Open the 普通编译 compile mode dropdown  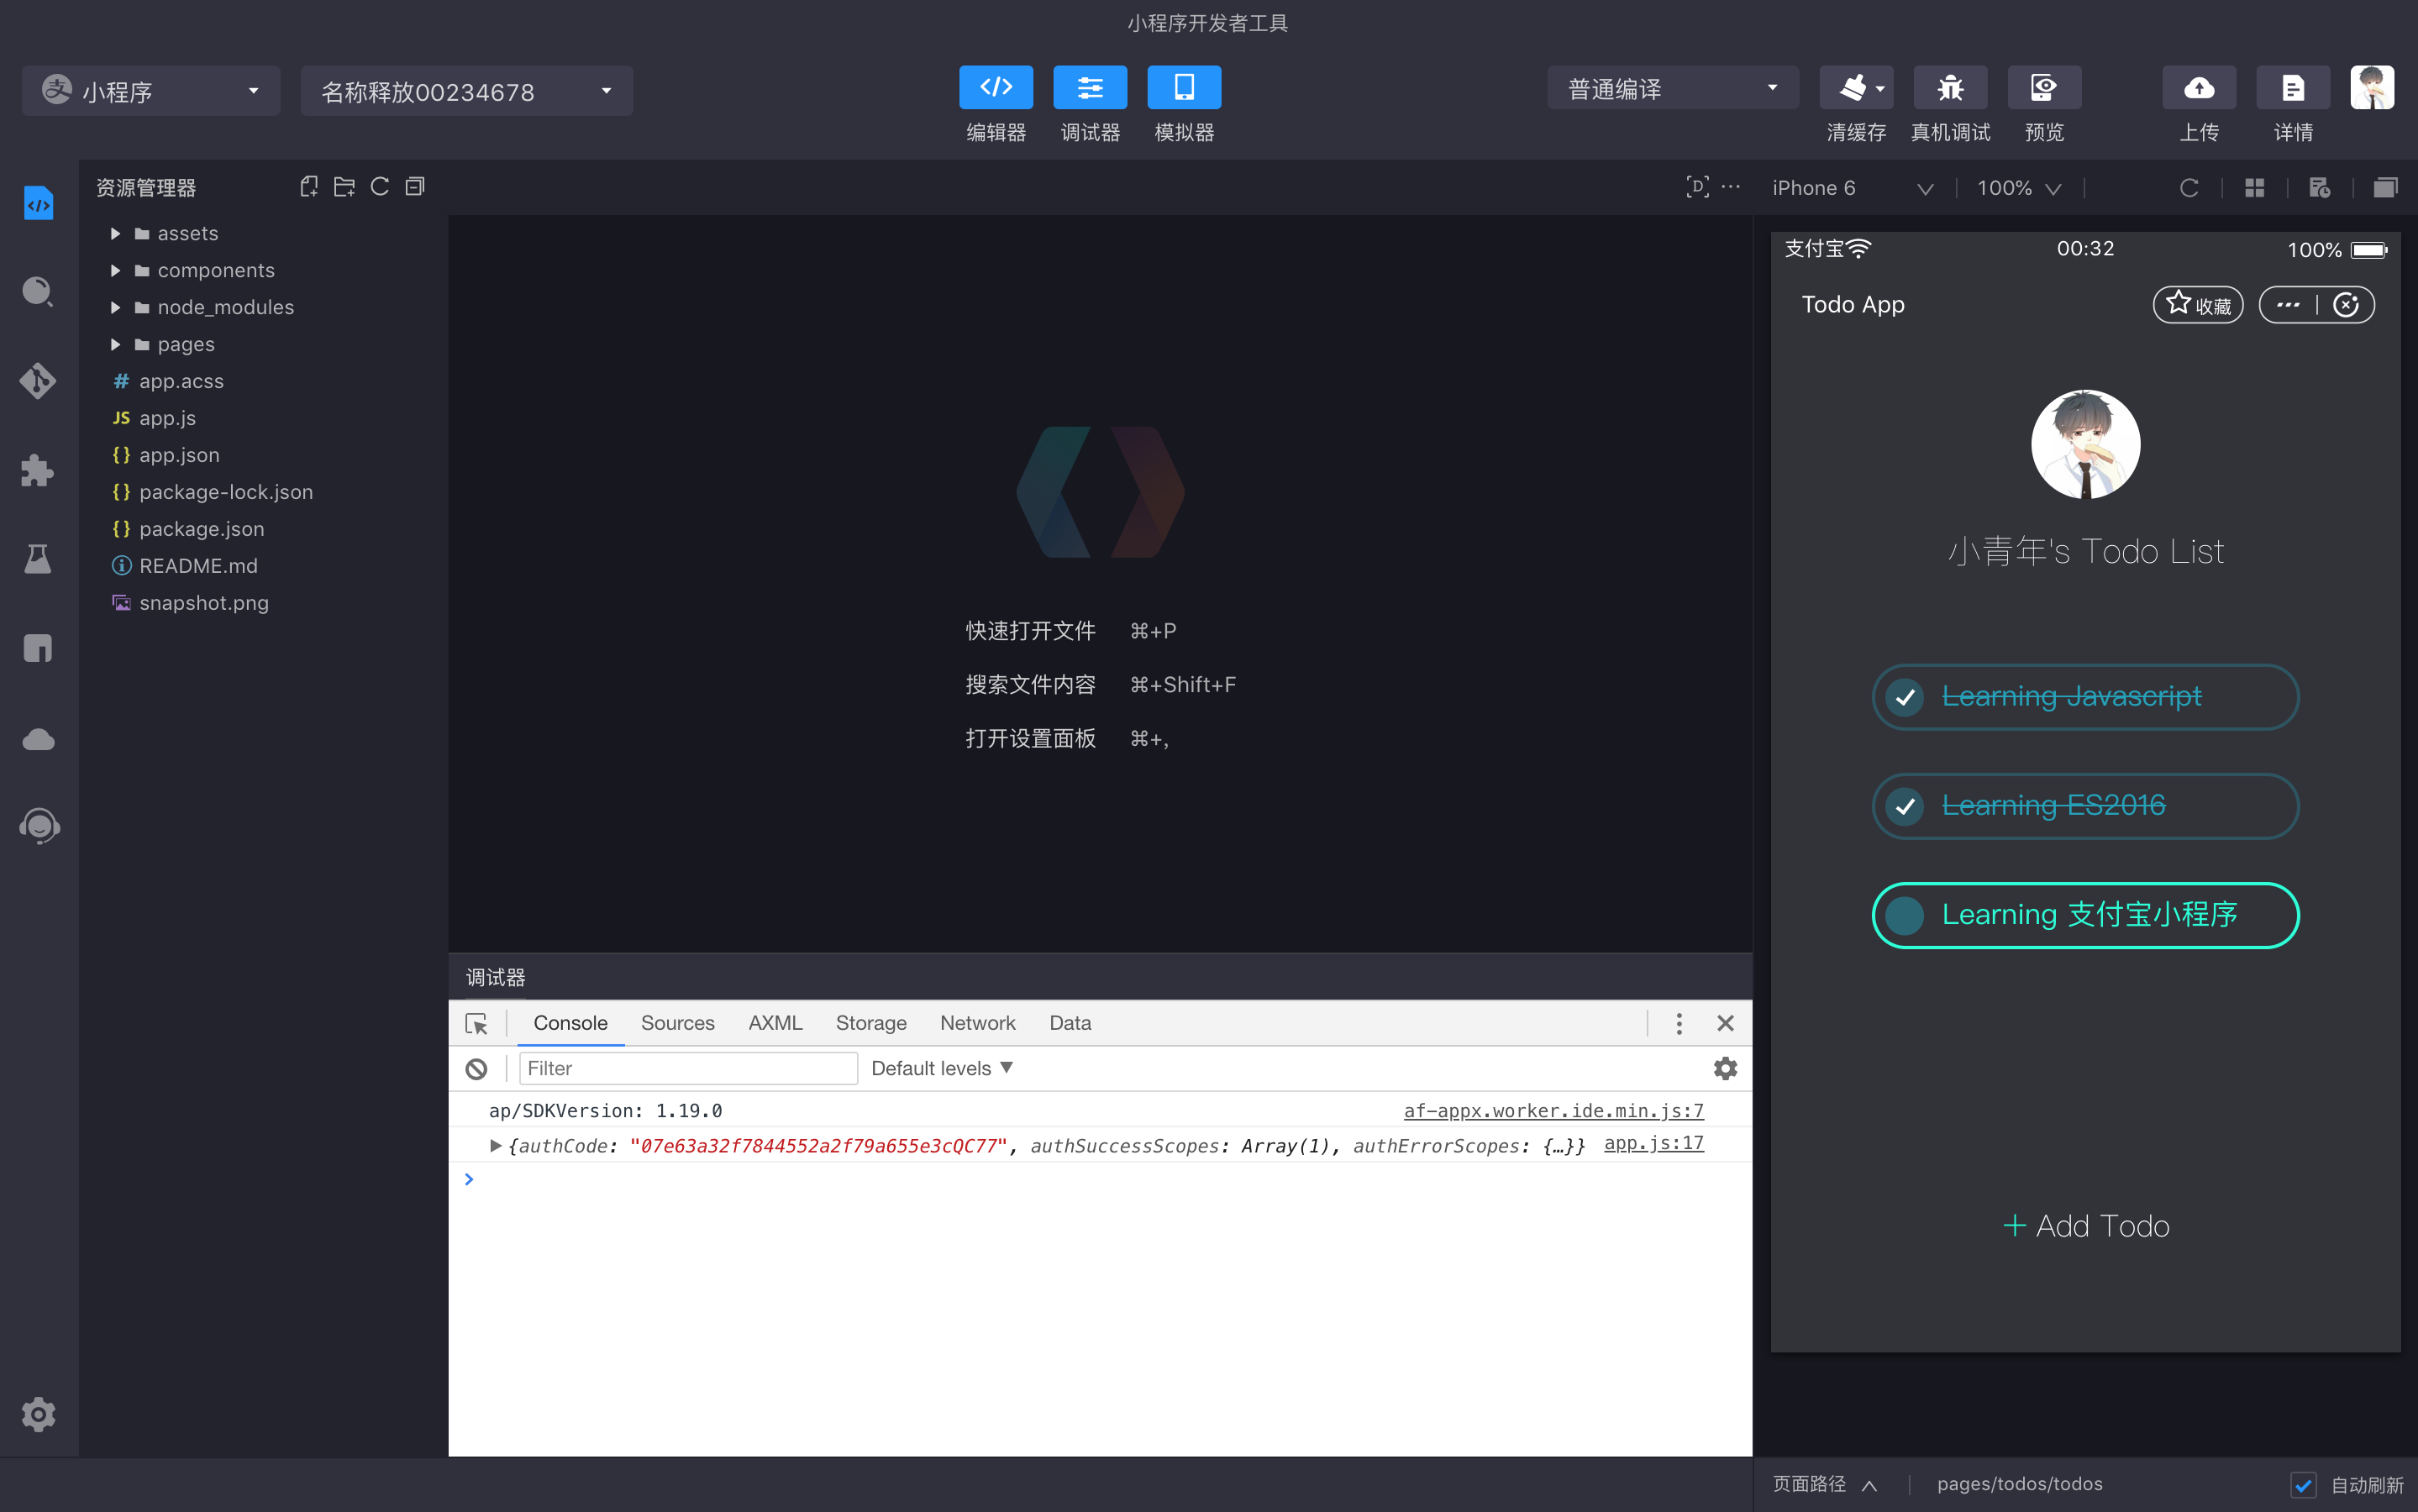[1672, 88]
